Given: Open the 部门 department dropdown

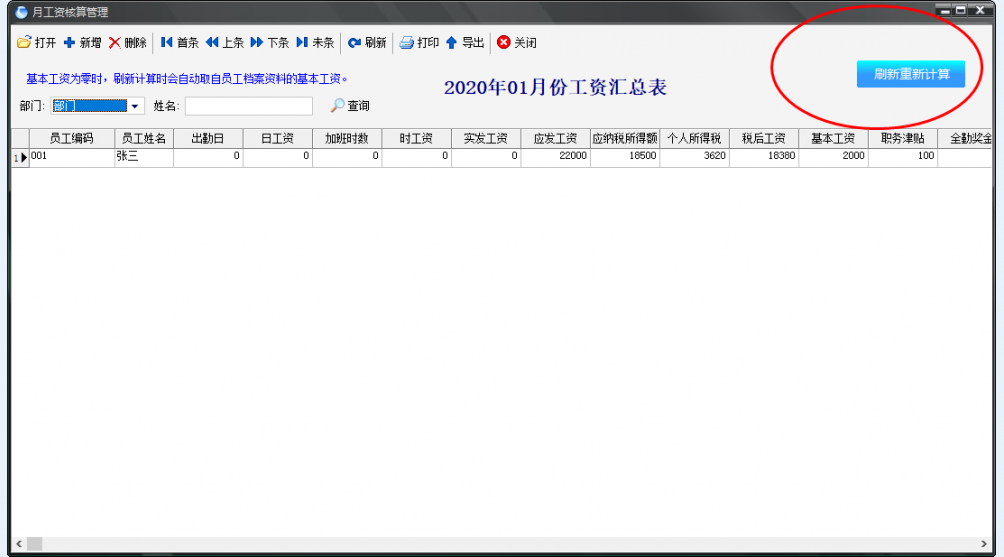Looking at the screenshot, I should point(134,106).
